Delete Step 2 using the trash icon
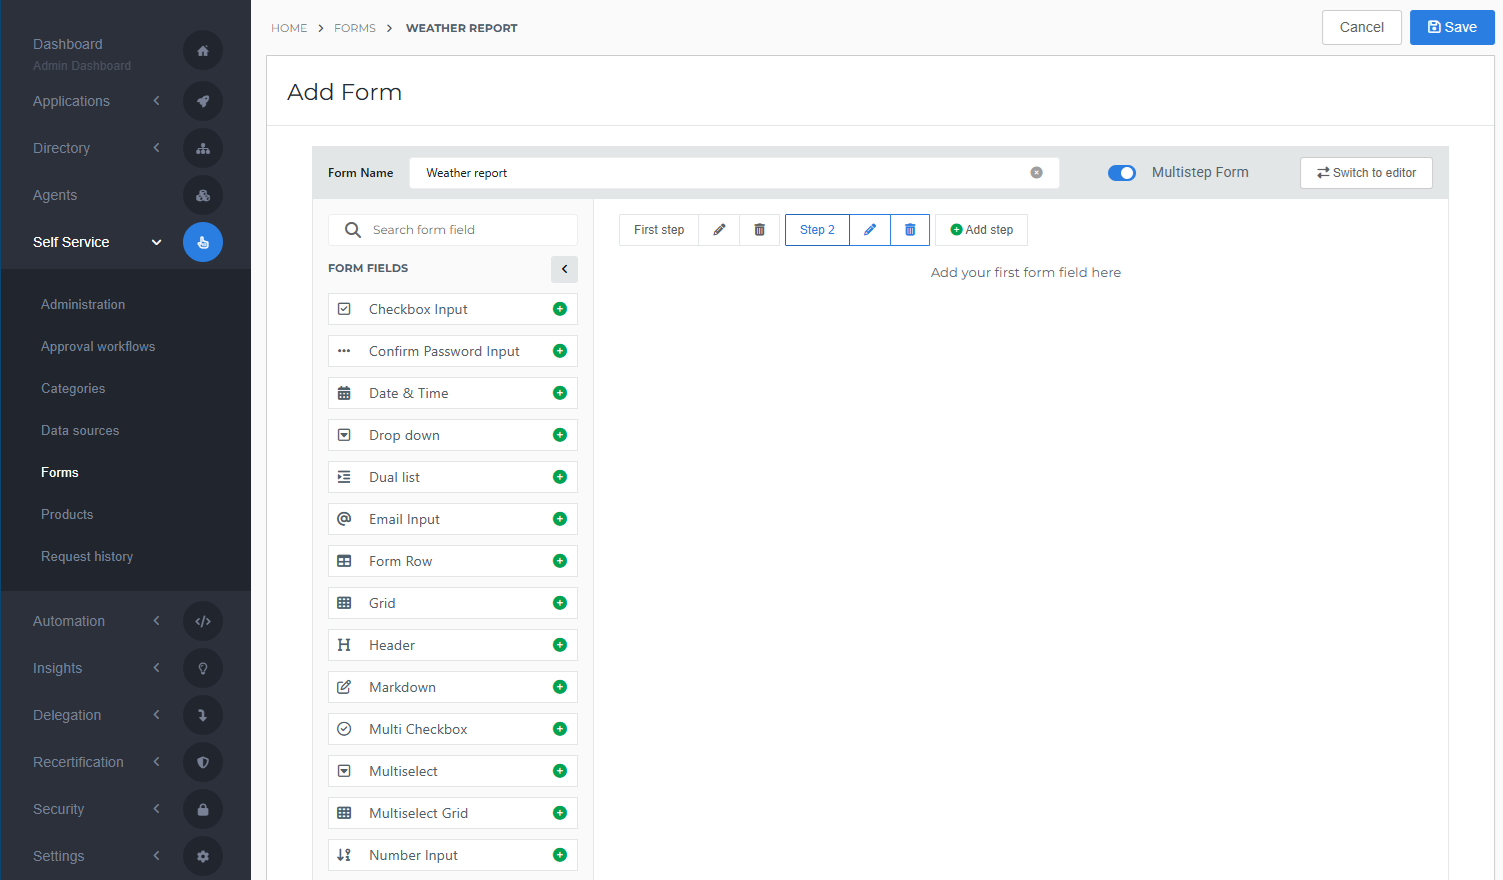The width and height of the screenshot is (1503, 880). 909,229
